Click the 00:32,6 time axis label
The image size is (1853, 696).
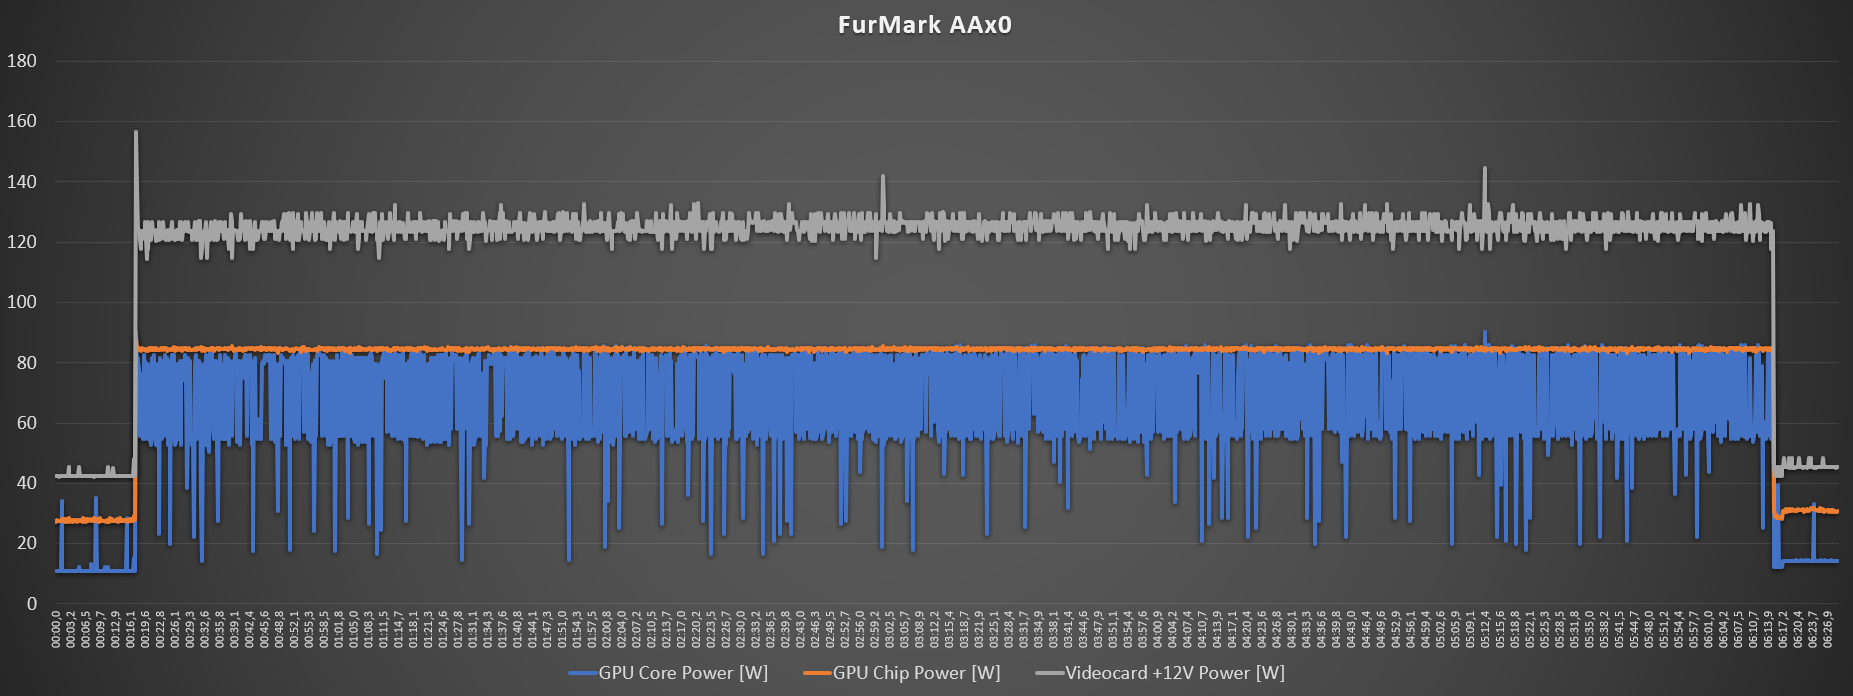point(205,630)
